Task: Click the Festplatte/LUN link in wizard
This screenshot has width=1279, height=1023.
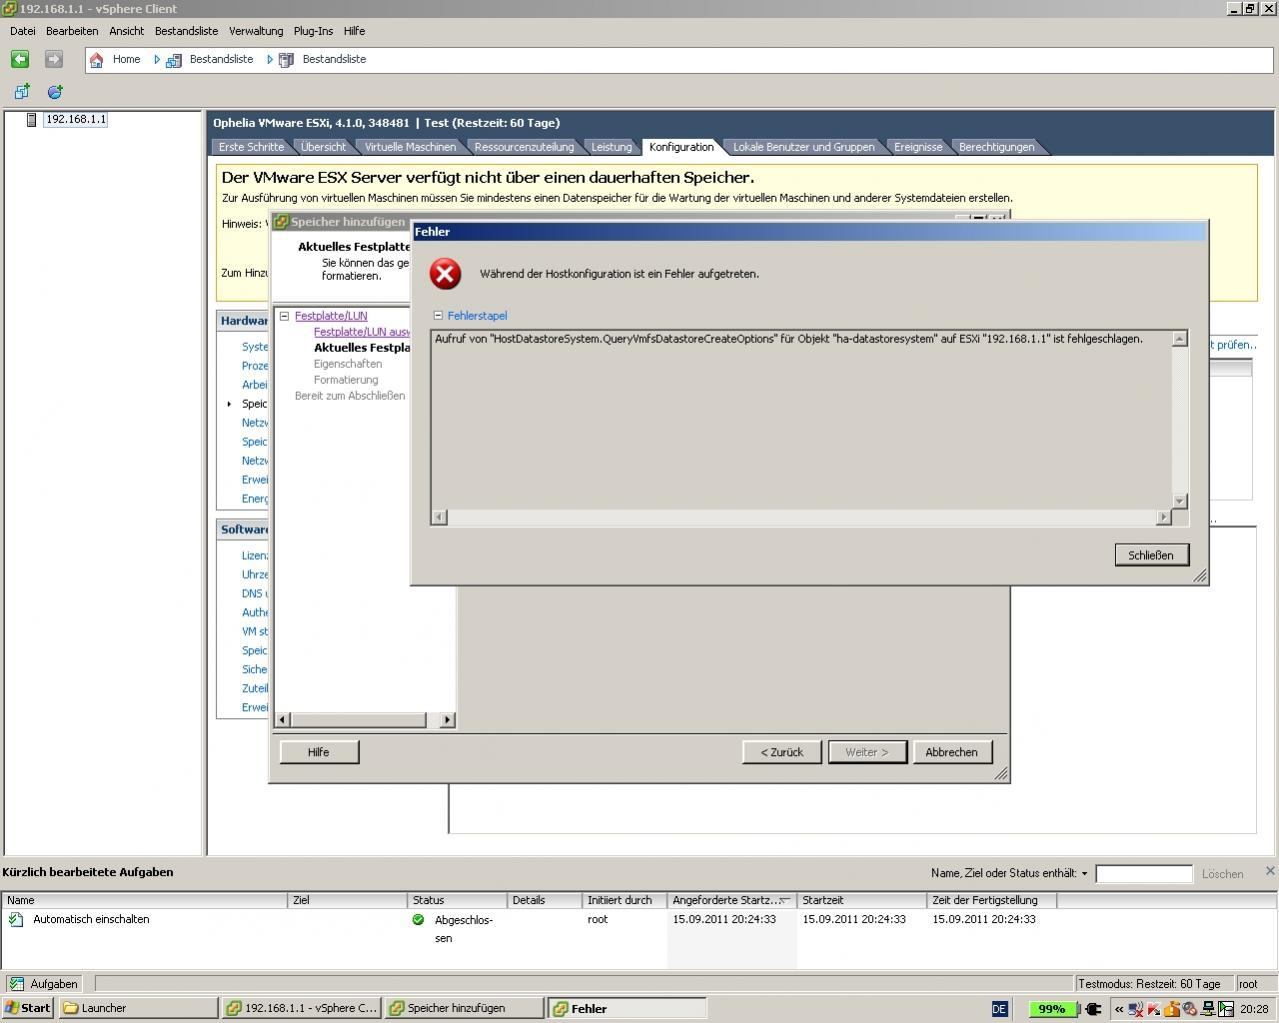Action: [331, 316]
